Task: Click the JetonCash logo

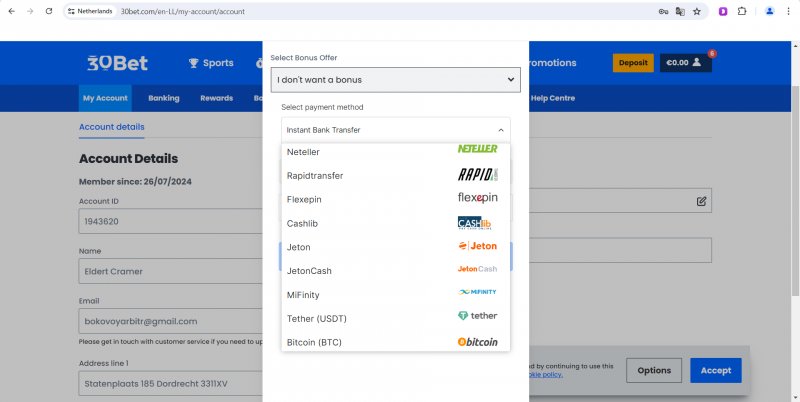Action: pyautogui.click(x=478, y=269)
